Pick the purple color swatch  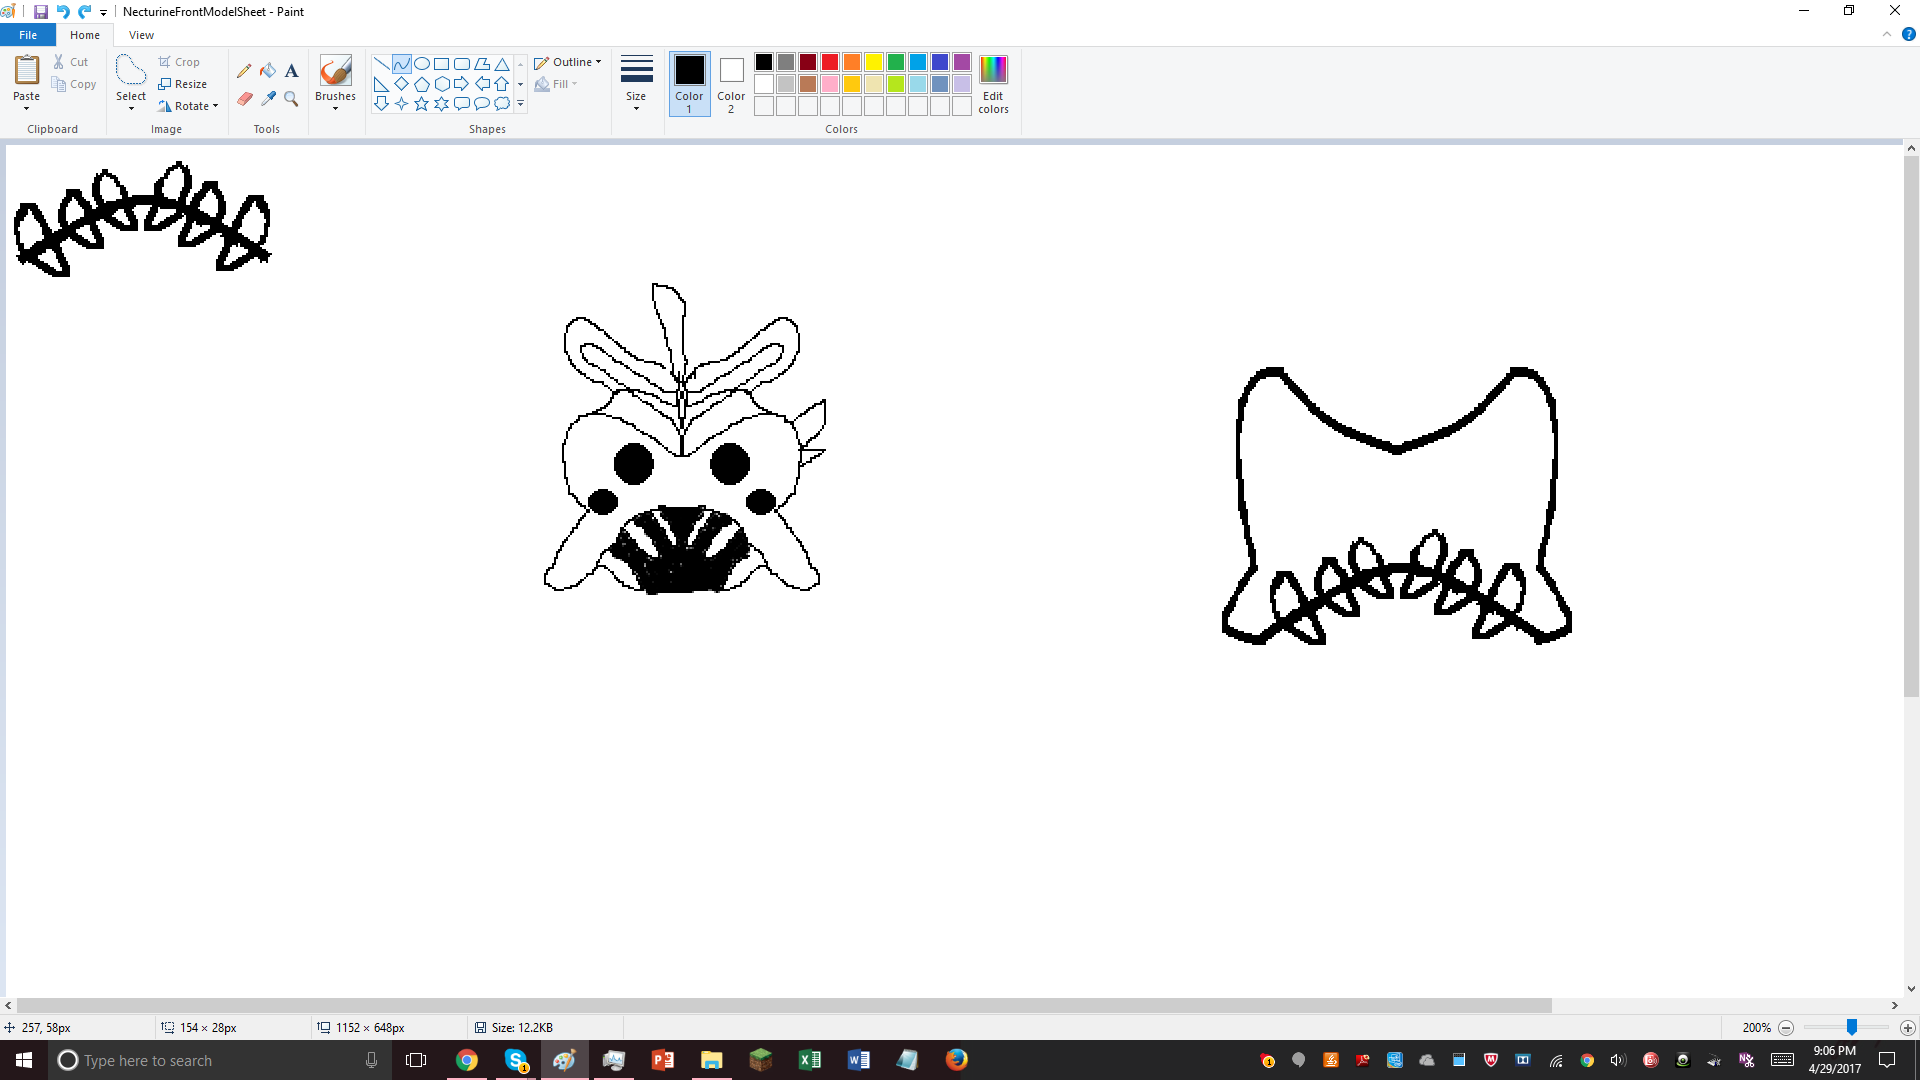[962, 62]
